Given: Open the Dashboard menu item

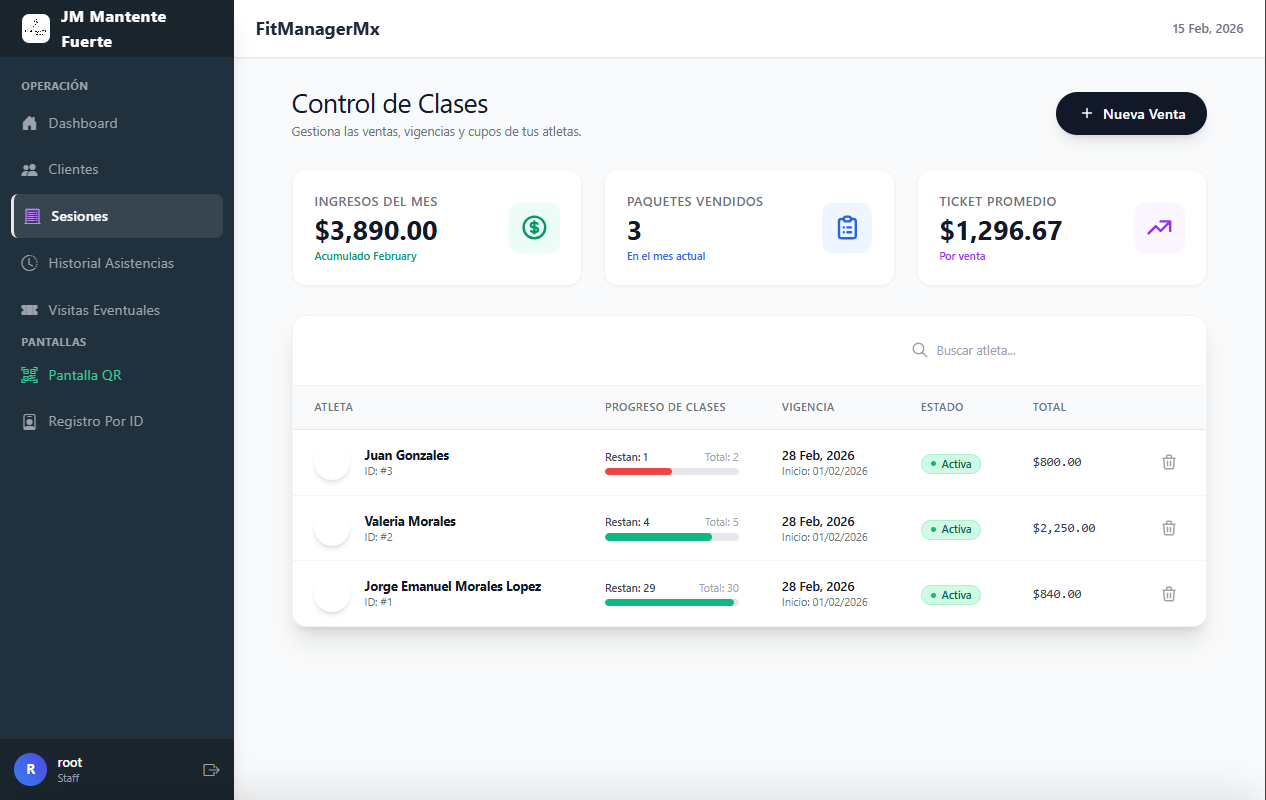Looking at the screenshot, I should (83, 123).
